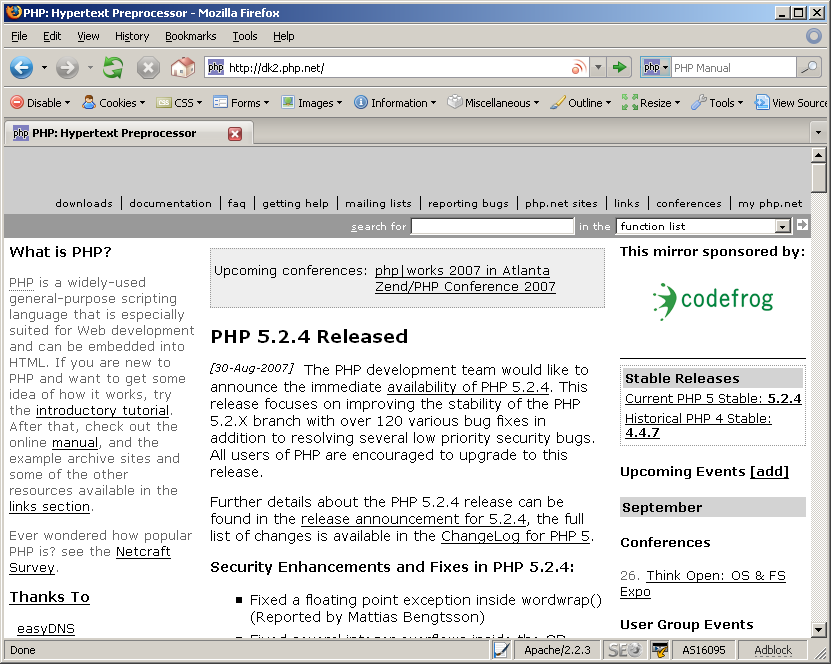Click the URL address bar field
This screenshot has width=831, height=664.
(x=397, y=67)
